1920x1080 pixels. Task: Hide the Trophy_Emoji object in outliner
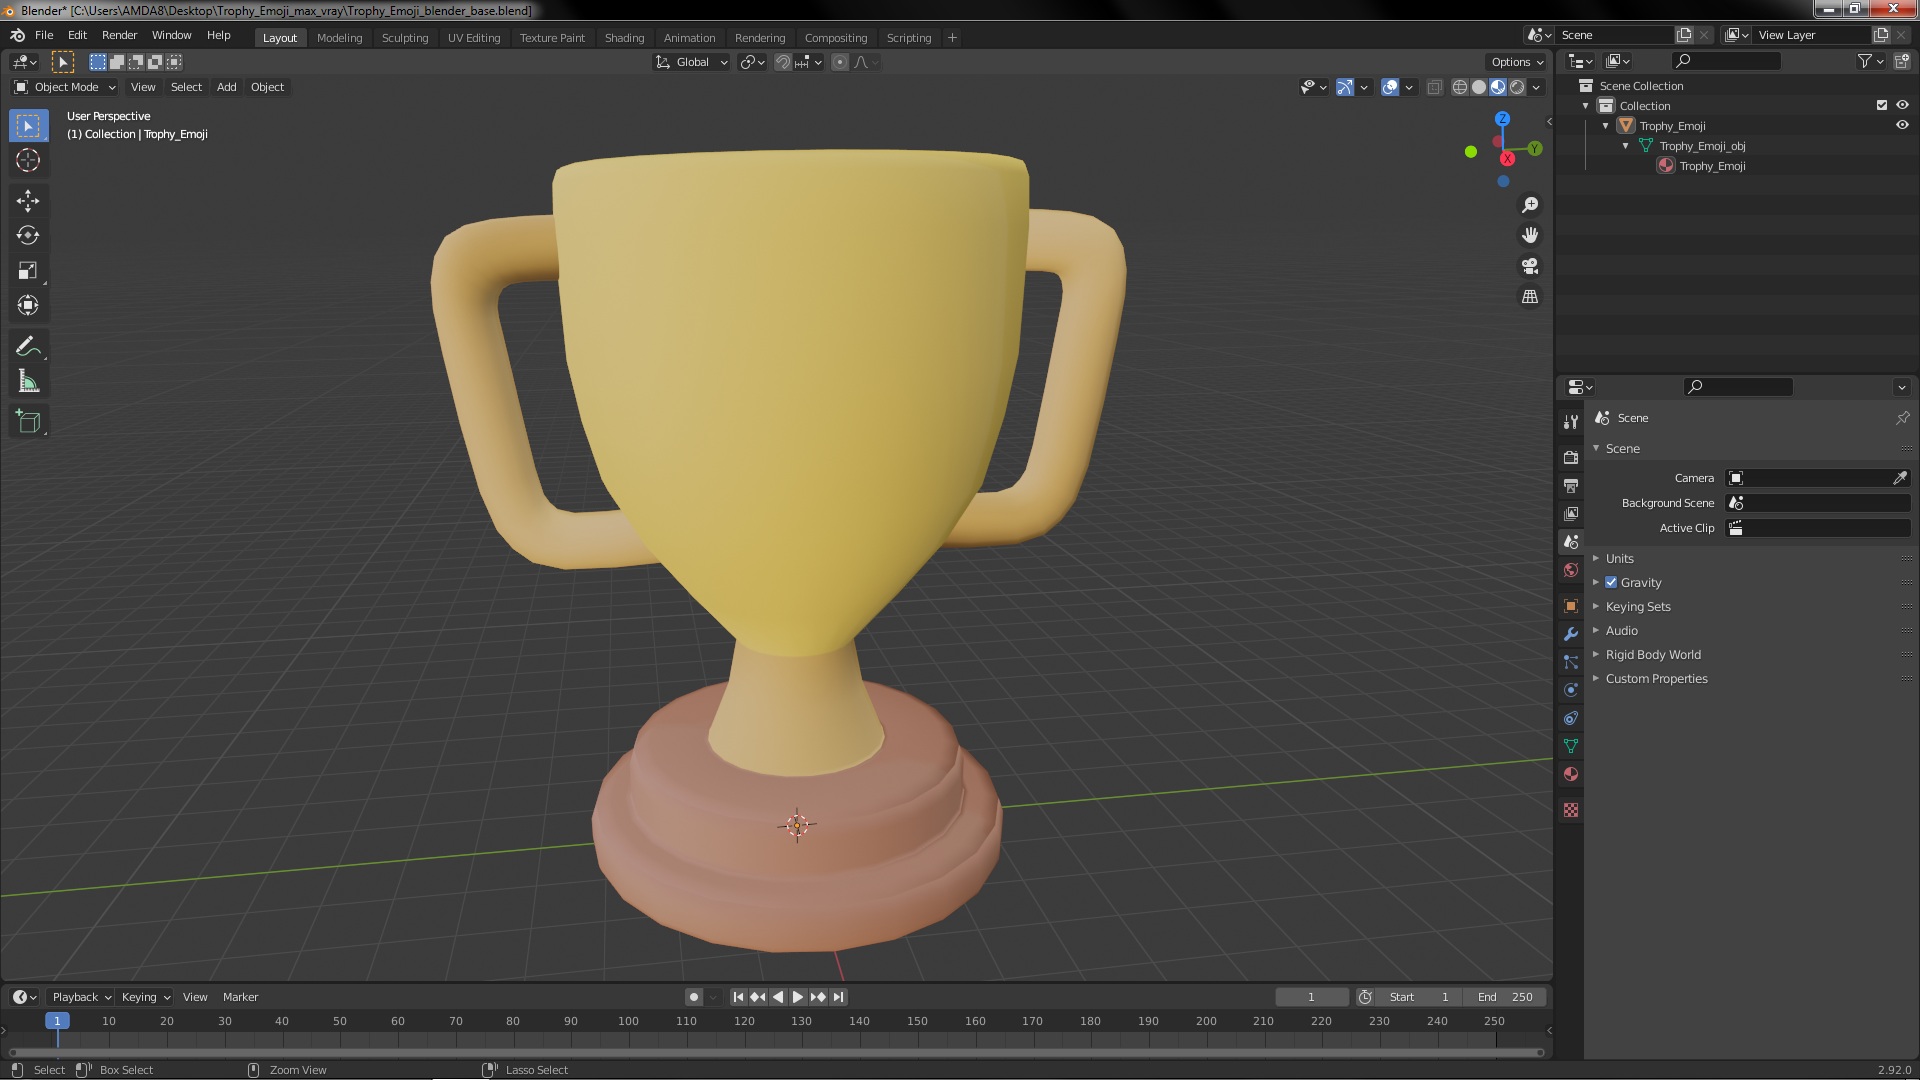click(x=1902, y=126)
